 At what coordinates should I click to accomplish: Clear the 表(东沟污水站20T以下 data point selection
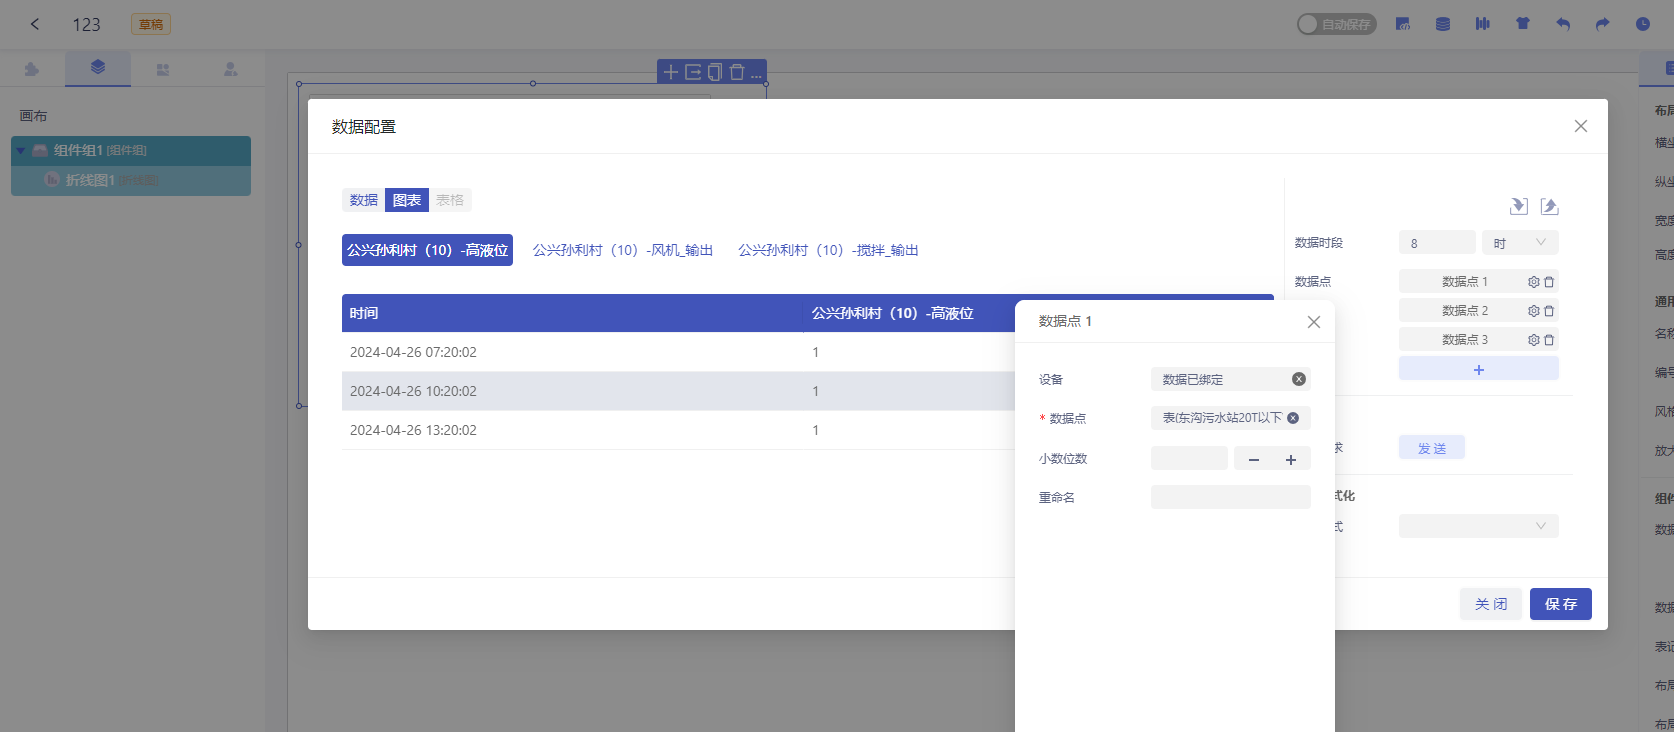click(x=1293, y=418)
